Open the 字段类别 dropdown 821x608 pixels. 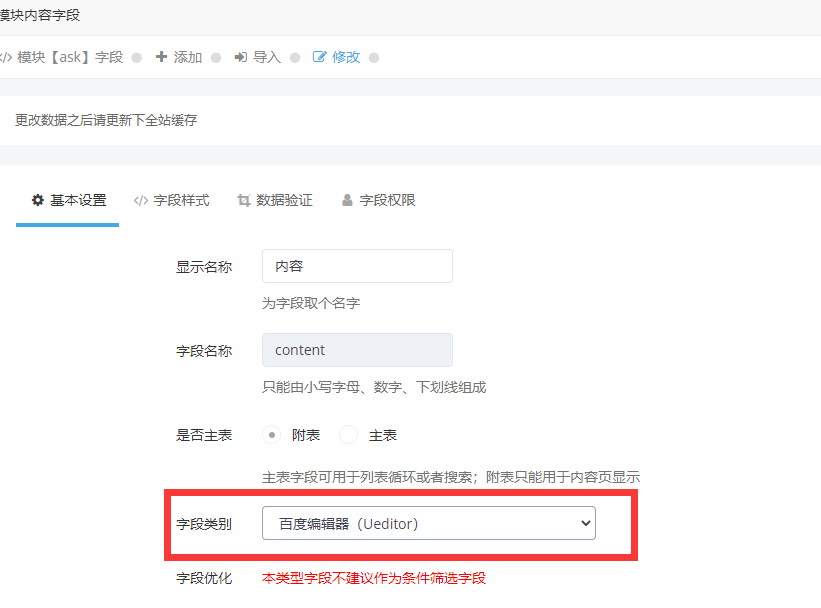tap(429, 523)
